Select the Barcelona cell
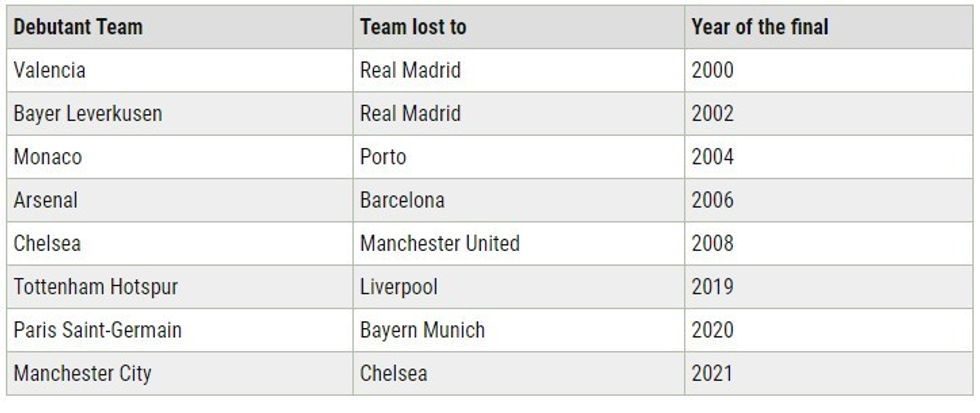The image size is (980, 413). pos(402,200)
